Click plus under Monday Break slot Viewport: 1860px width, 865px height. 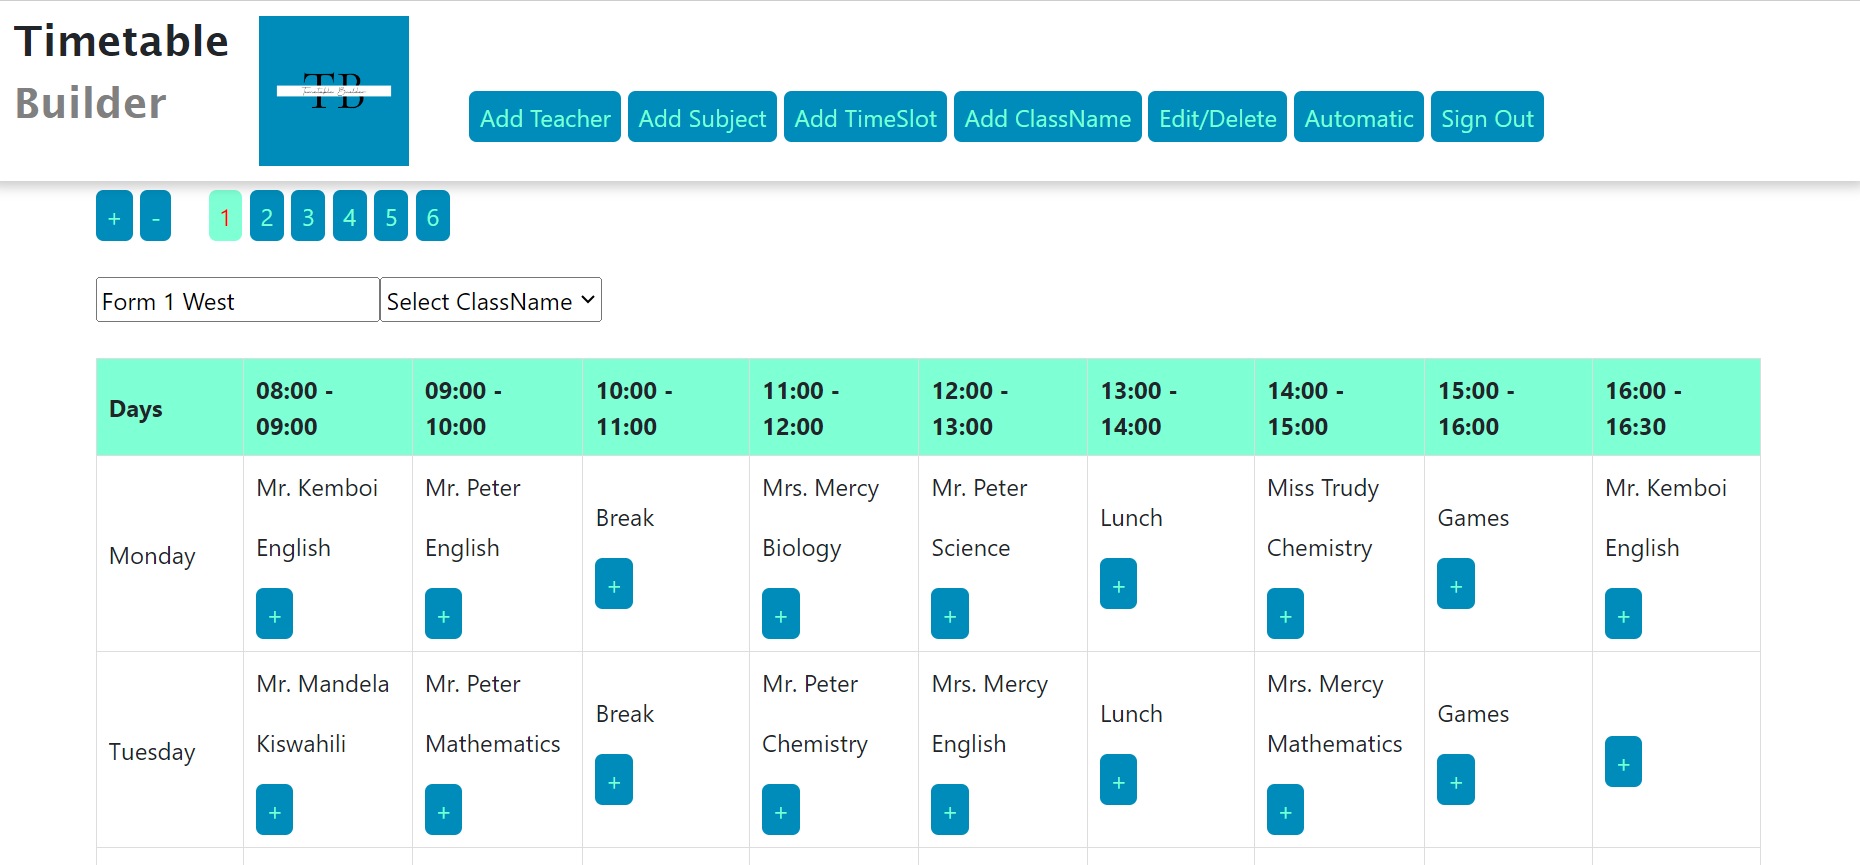[613, 584]
